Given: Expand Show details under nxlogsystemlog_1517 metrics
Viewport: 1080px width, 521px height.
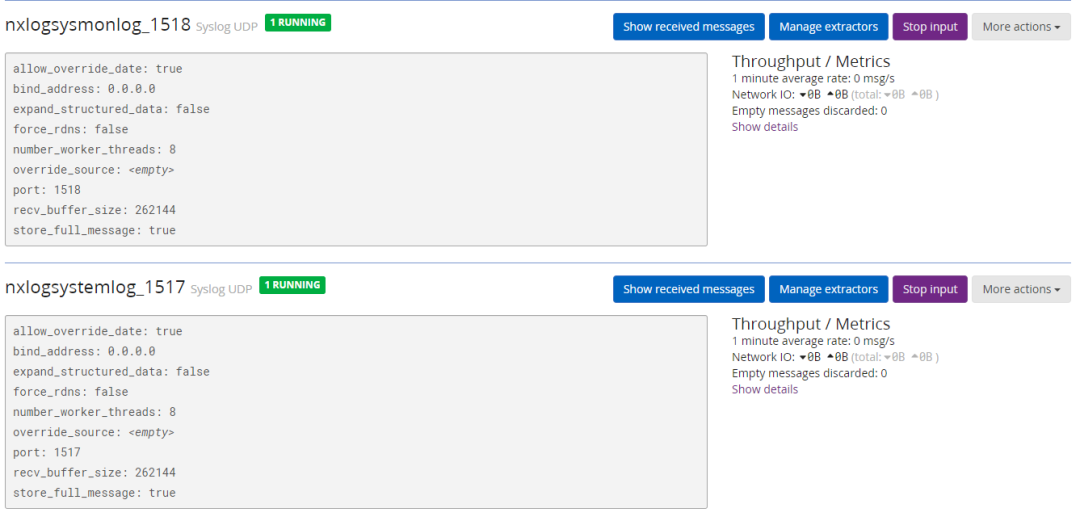Looking at the screenshot, I should click(764, 389).
